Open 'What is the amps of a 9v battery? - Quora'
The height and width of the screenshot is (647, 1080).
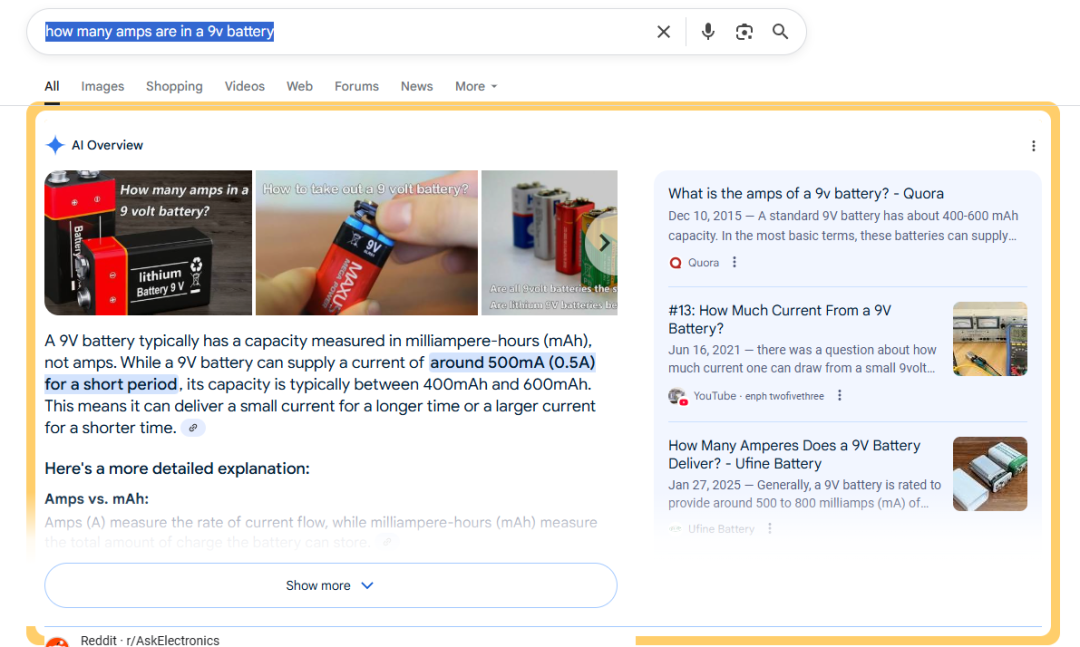(806, 194)
